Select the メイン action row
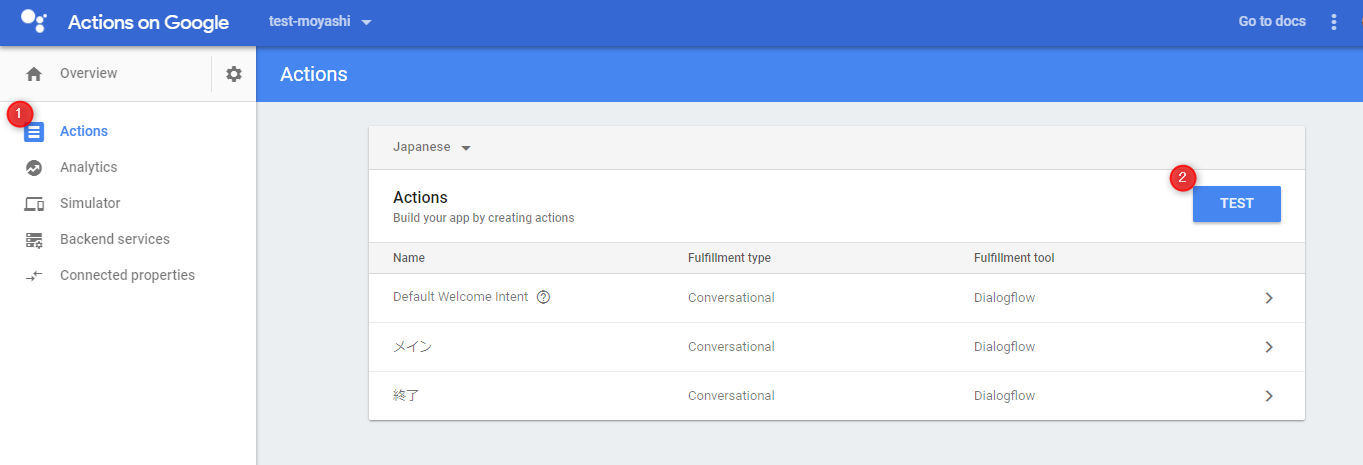Viewport: 1363px width, 465px height. [837, 347]
